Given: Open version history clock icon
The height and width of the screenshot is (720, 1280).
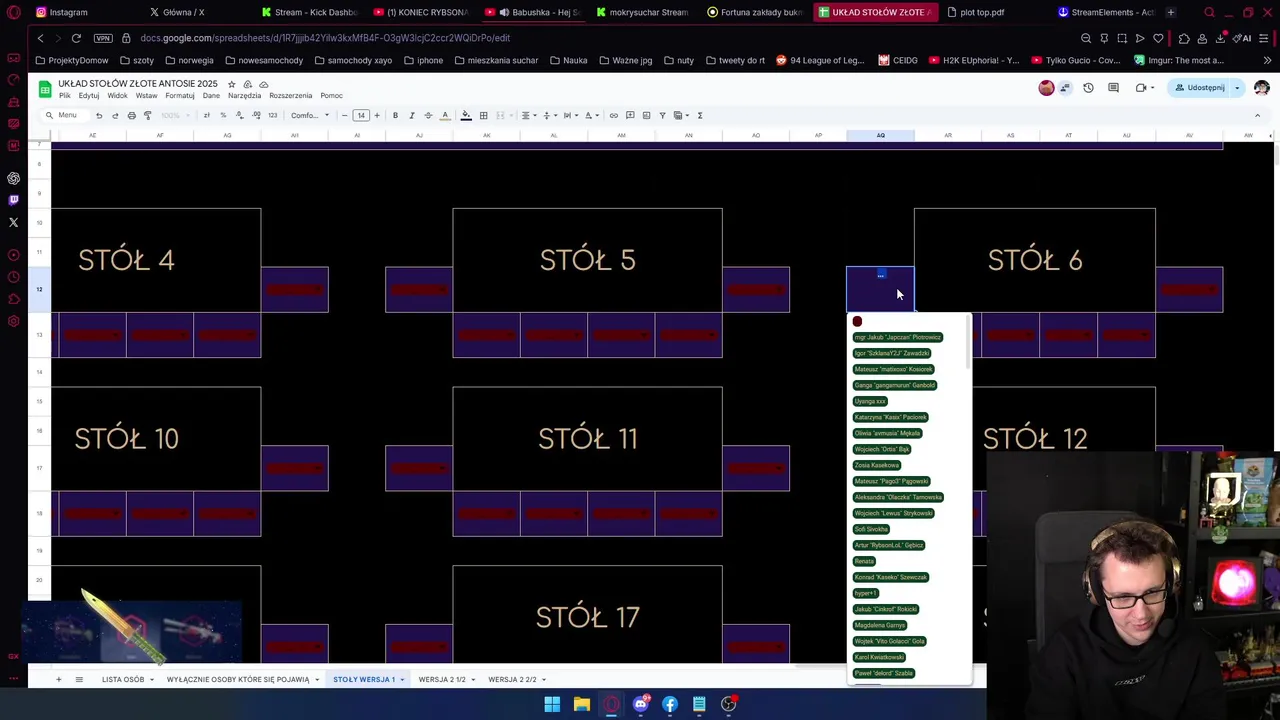Looking at the screenshot, I should point(1088,88).
